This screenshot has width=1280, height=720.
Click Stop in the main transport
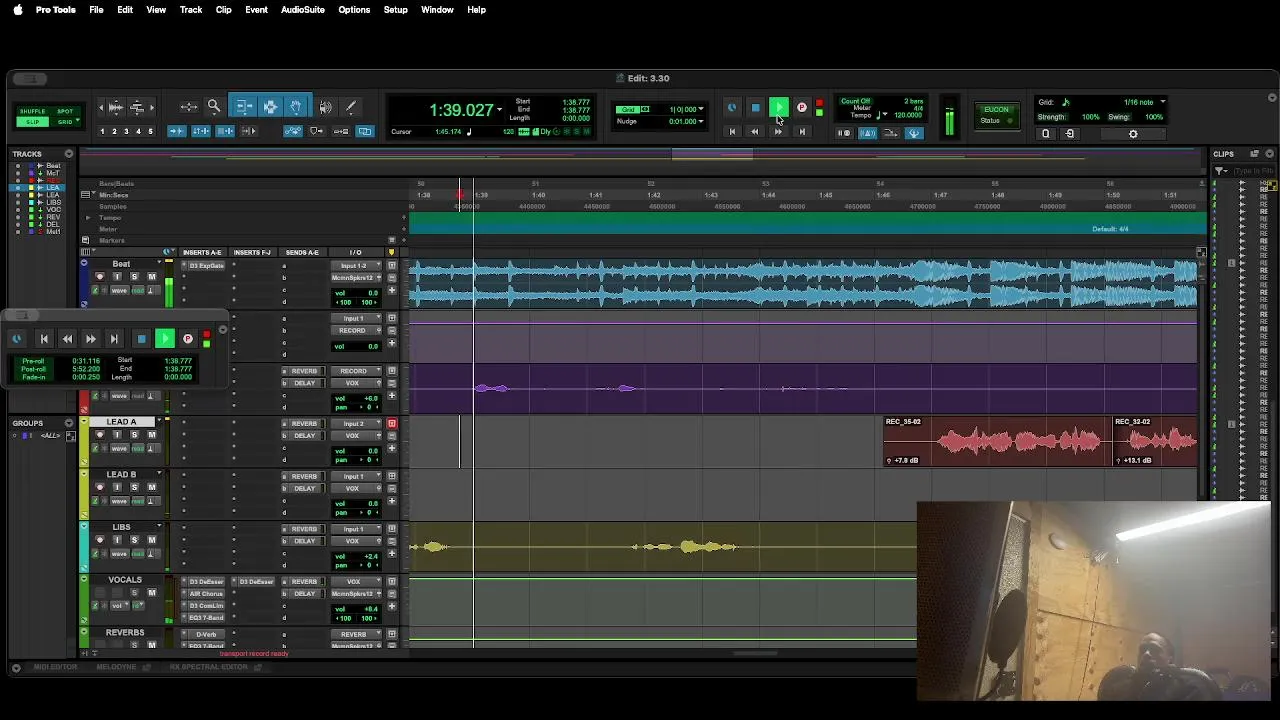coord(755,108)
